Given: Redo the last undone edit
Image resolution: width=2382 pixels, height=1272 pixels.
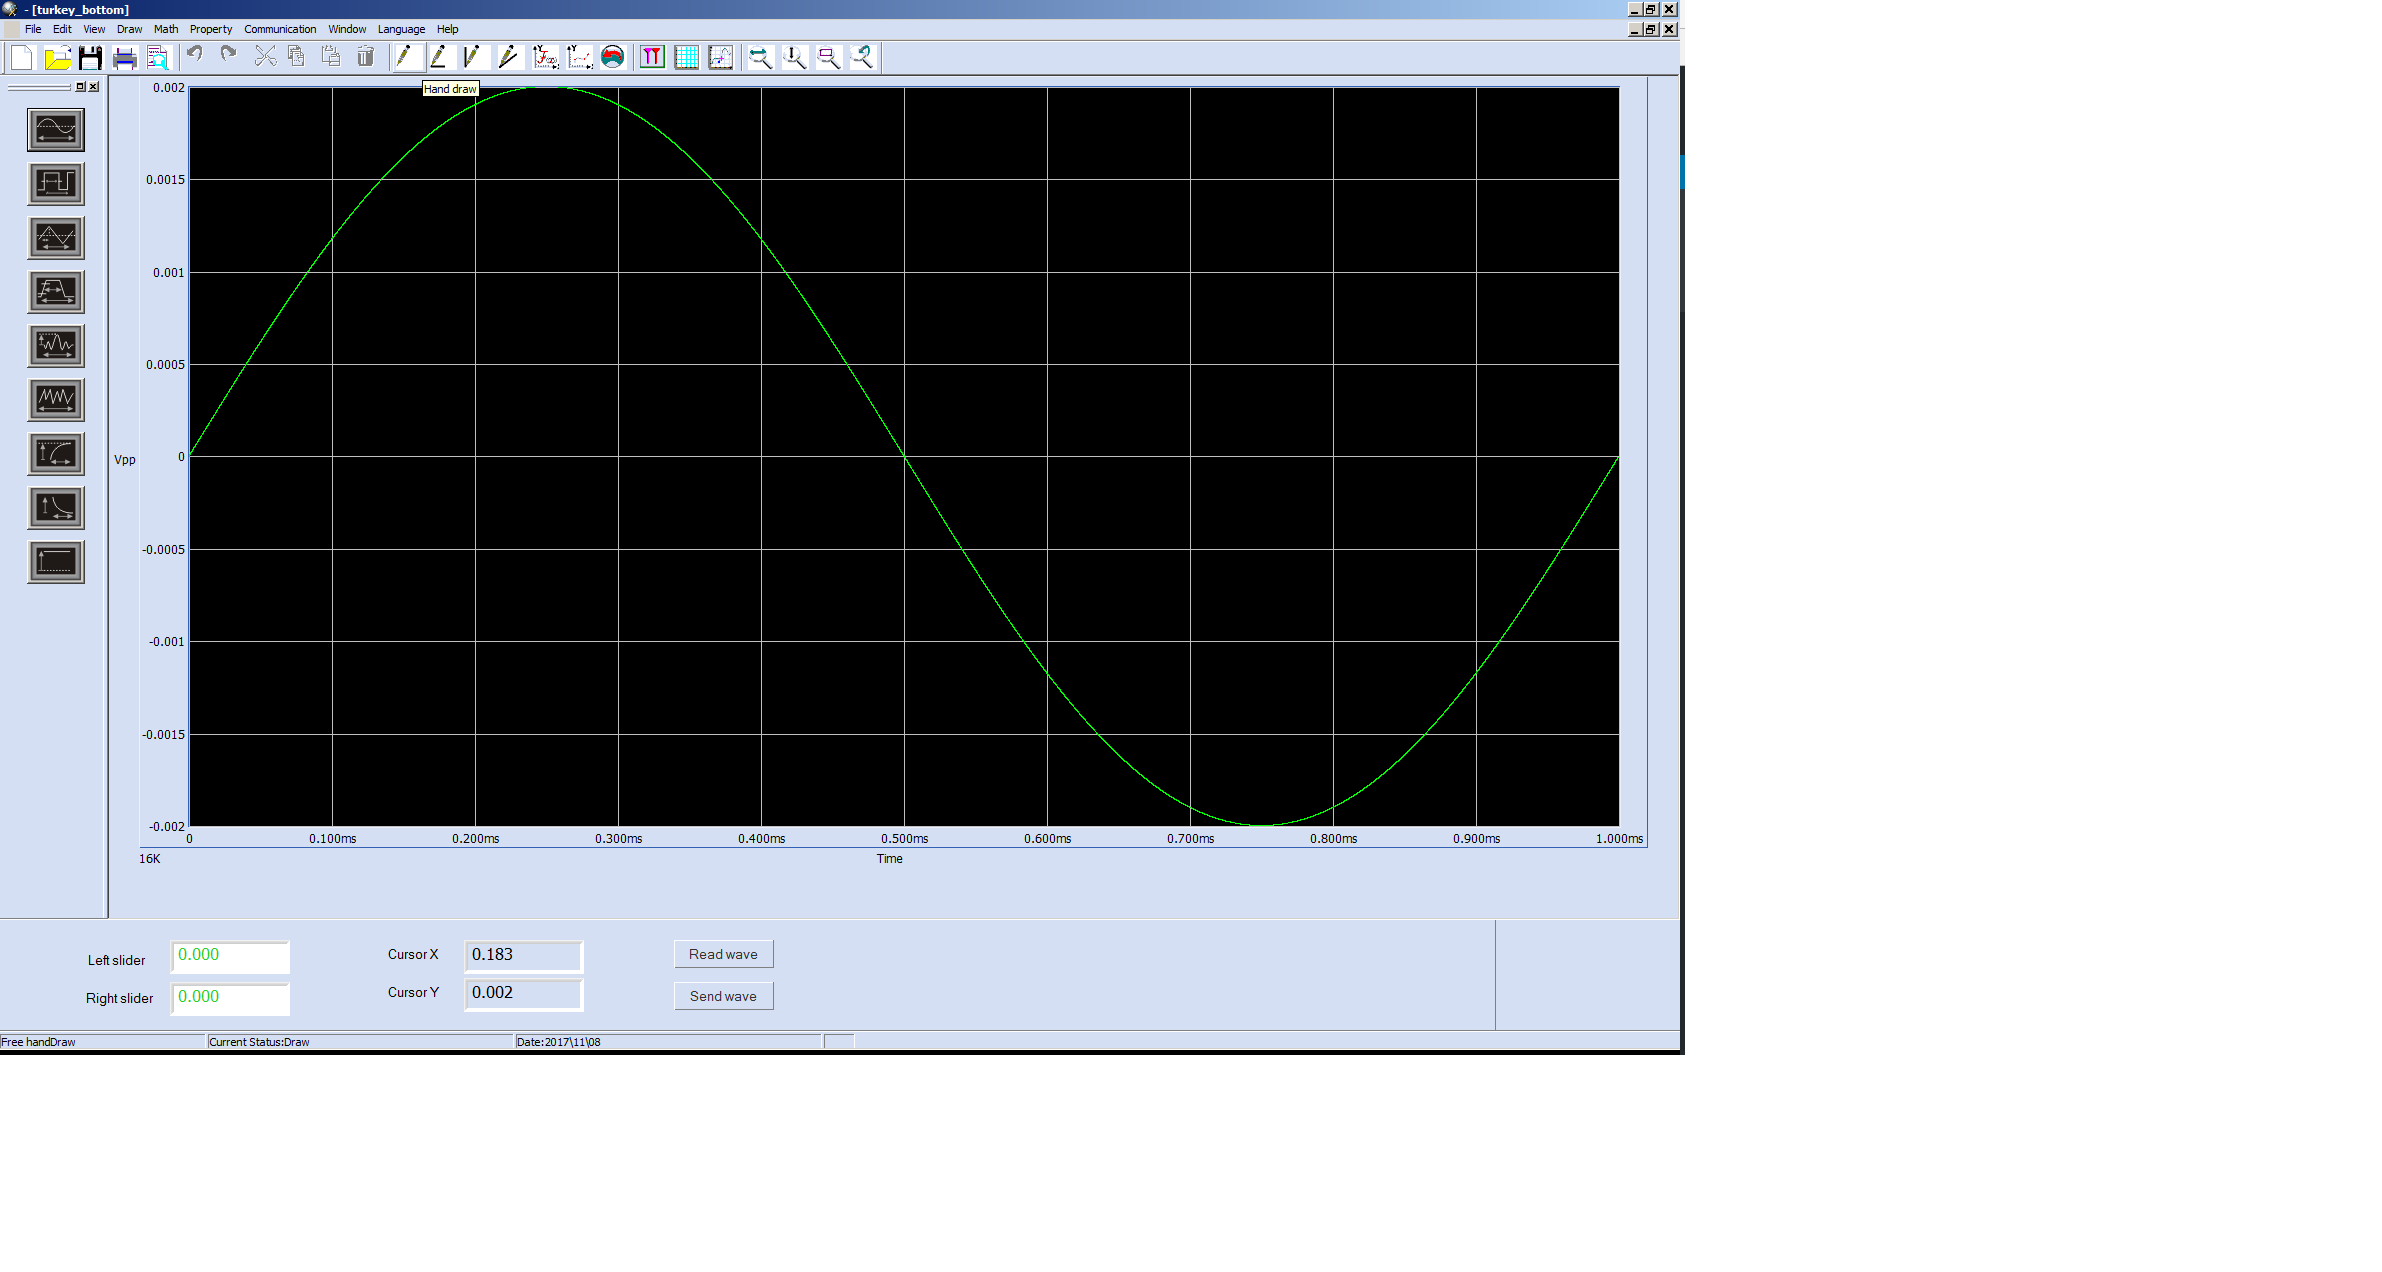Looking at the screenshot, I should point(229,56).
